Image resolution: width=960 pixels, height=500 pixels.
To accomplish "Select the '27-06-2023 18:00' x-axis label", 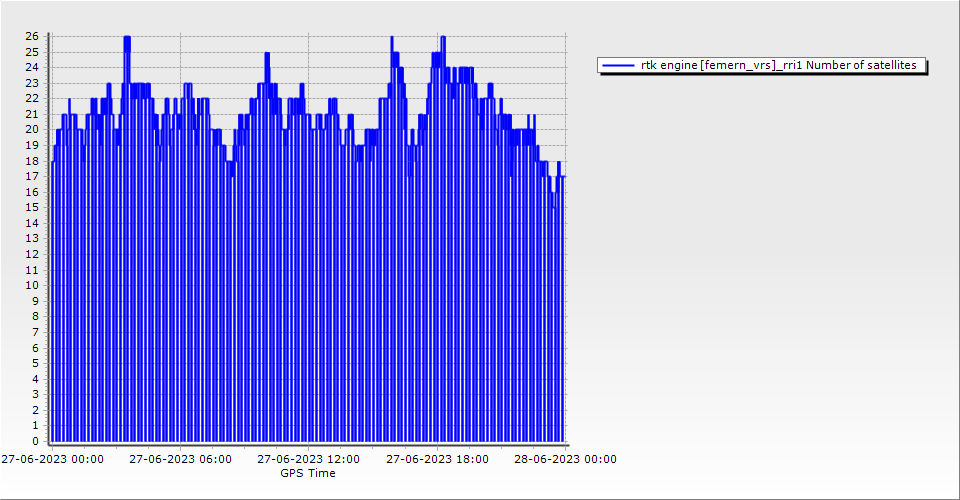I will click(438, 460).
